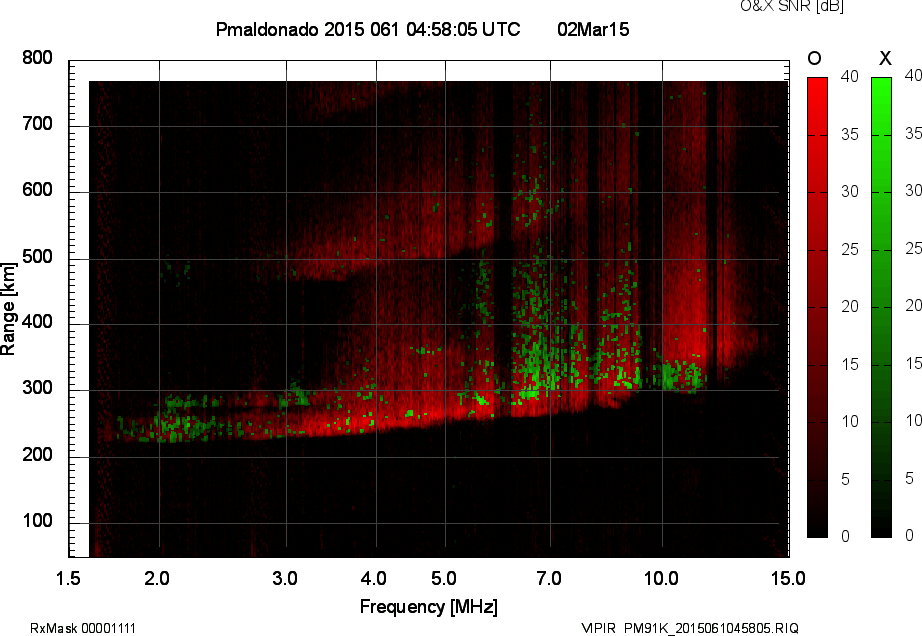The width and height of the screenshot is (922, 636).
Task: Select the date label 02Mar15
Action: click(x=593, y=29)
